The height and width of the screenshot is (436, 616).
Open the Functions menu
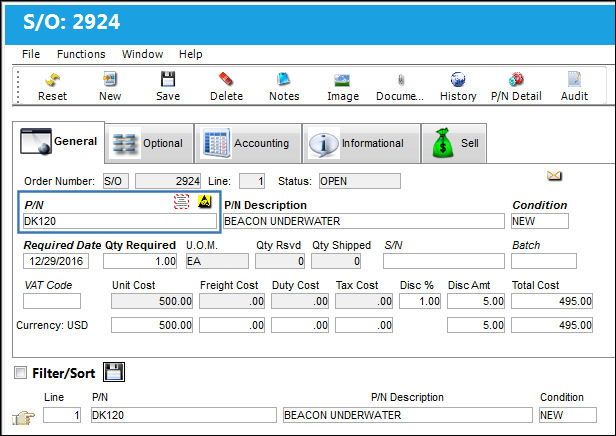[x=81, y=54]
